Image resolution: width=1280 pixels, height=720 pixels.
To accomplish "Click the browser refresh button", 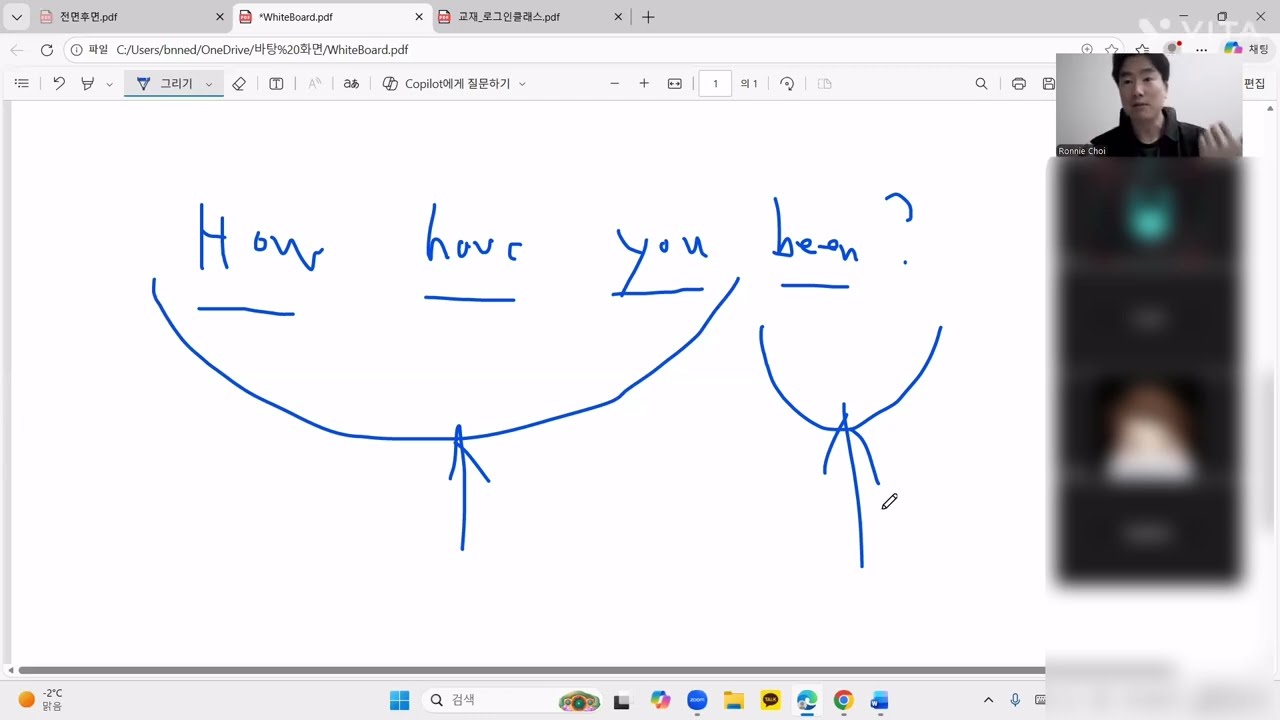I will tap(47, 50).
